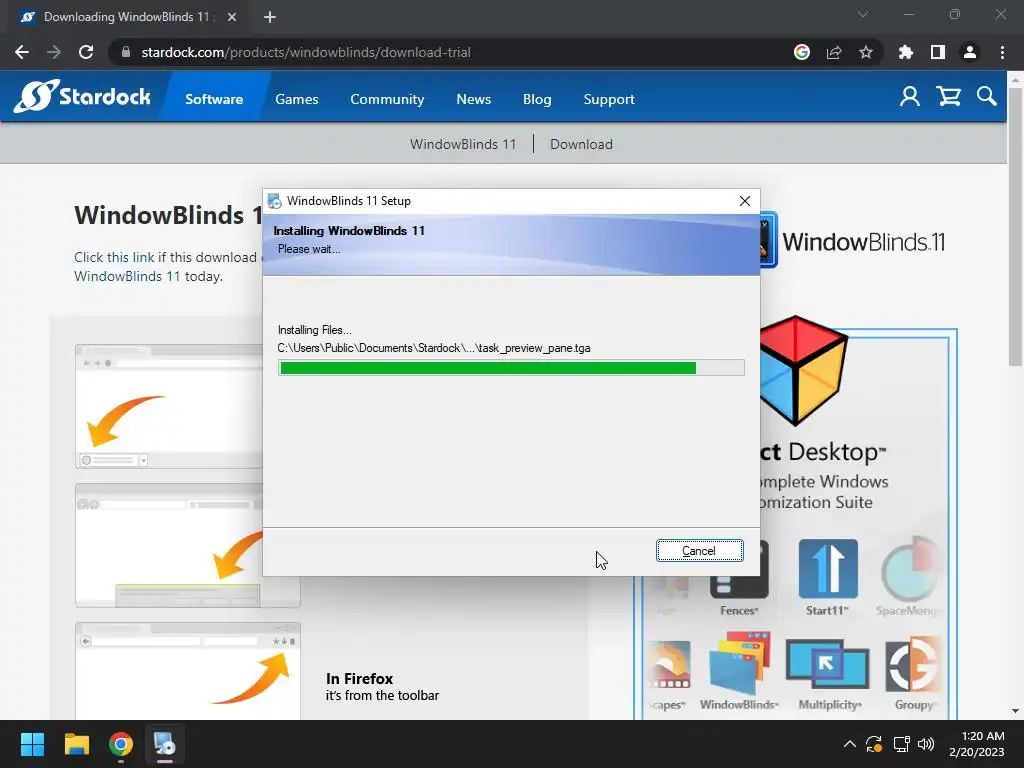Click the Chrome tab search chevron
This screenshot has width=1024, height=768.
coord(863,14)
